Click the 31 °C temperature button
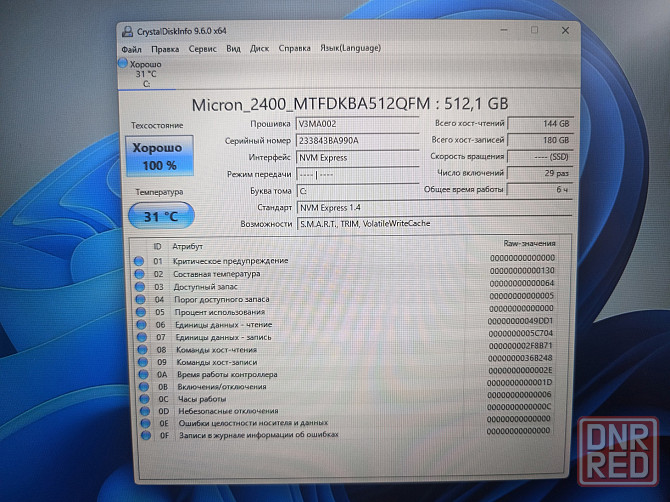The height and width of the screenshot is (502, 670). click(x=161, y=216)
